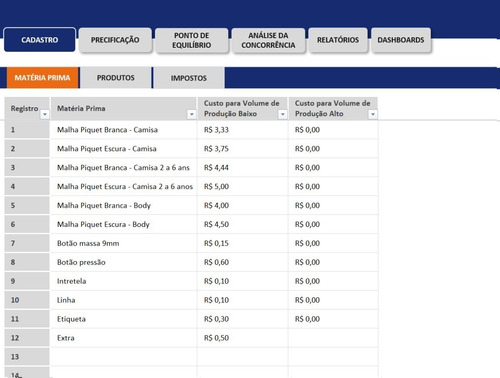Image resolution: width=500 pixels, height=378 pixels.
Task: Select cell 'Malha Piquet Branca - Body'
Action: click(x=124, y=205)
